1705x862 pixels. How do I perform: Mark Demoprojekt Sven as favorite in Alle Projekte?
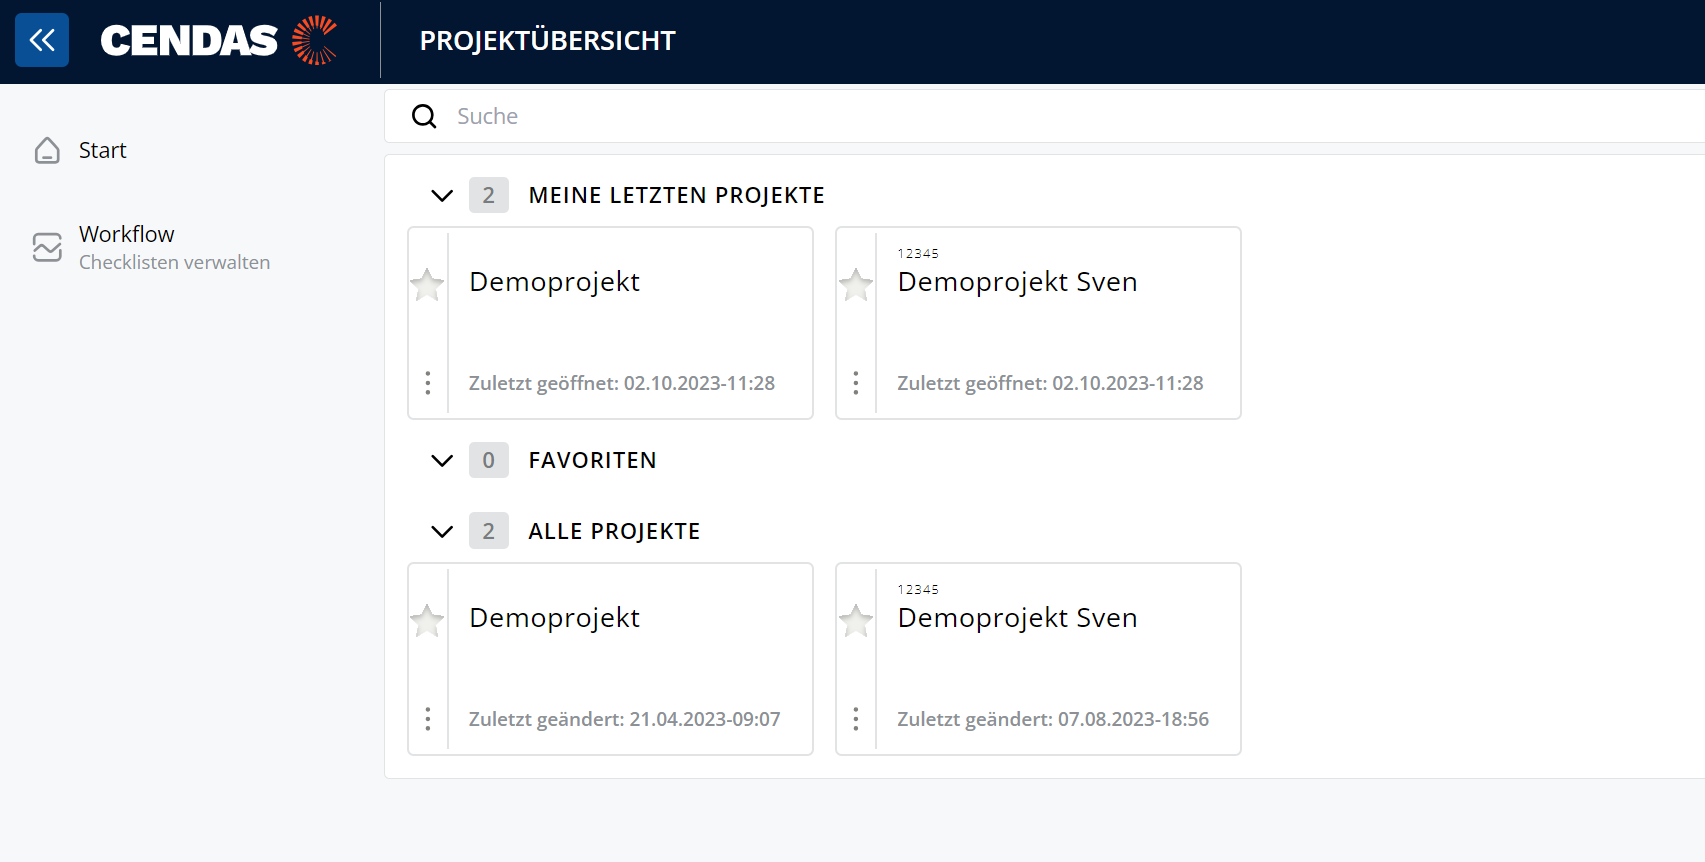click(x=856, y=621)
